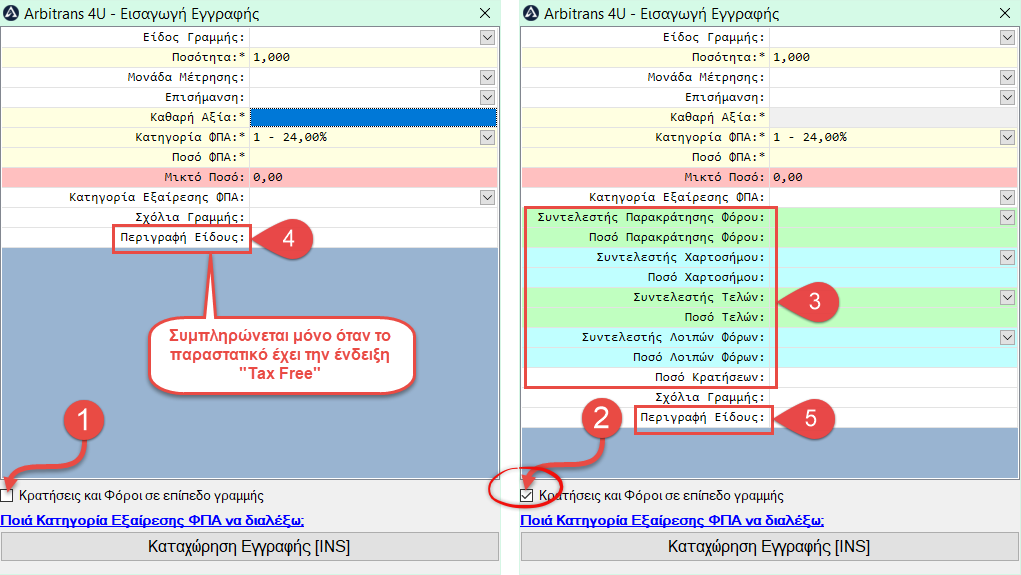Open Μονάδα Μέτρησης dropdown in left window
Viewport: 1021px width, 575px height.
(x=487, y=77)
